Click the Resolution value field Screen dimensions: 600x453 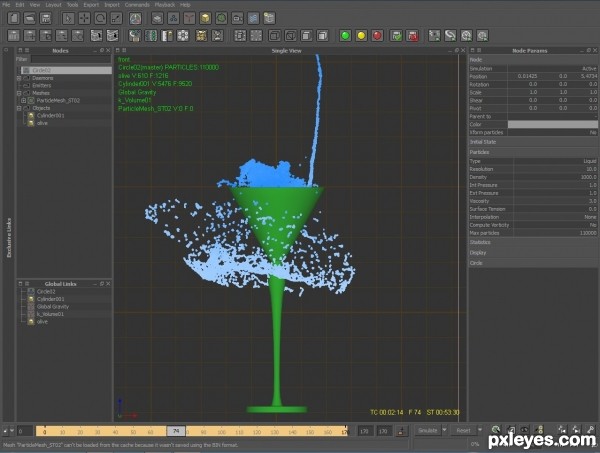[x=556, y=169]
